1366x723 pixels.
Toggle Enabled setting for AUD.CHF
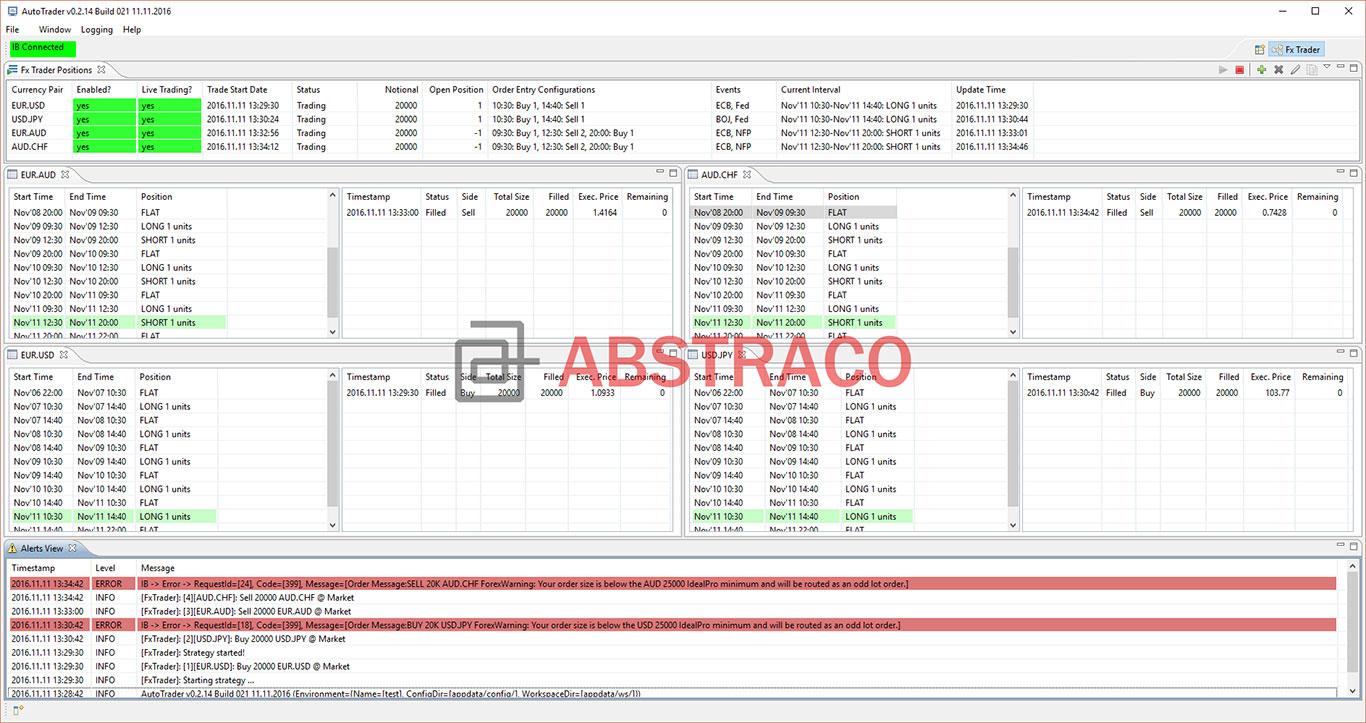(104, 146)
